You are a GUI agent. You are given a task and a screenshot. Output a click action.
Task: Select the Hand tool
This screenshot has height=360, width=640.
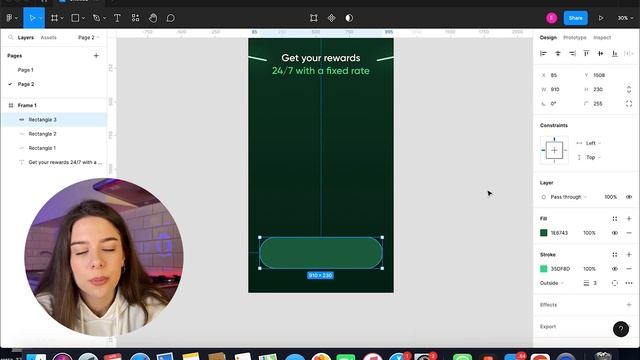click(153, 18)
